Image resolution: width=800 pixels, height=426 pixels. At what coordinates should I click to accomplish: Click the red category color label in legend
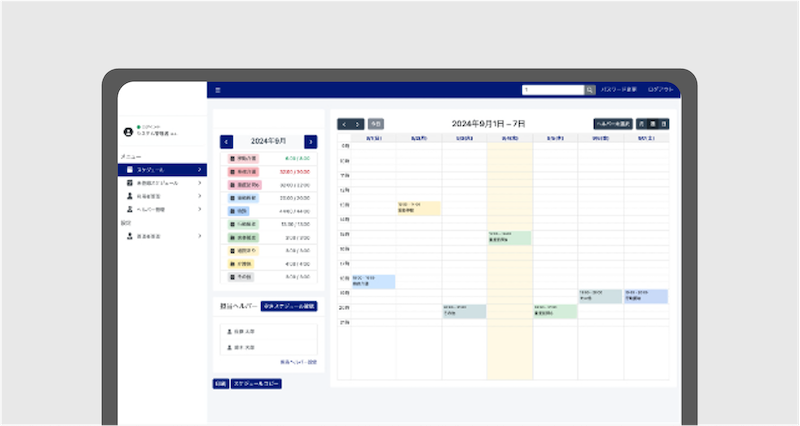244,172
